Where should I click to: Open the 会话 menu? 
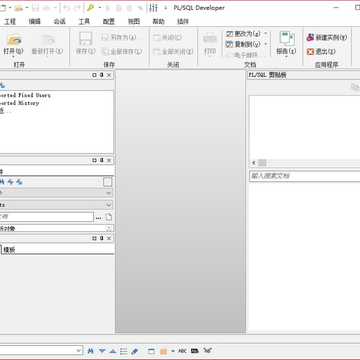pos(60,22)
